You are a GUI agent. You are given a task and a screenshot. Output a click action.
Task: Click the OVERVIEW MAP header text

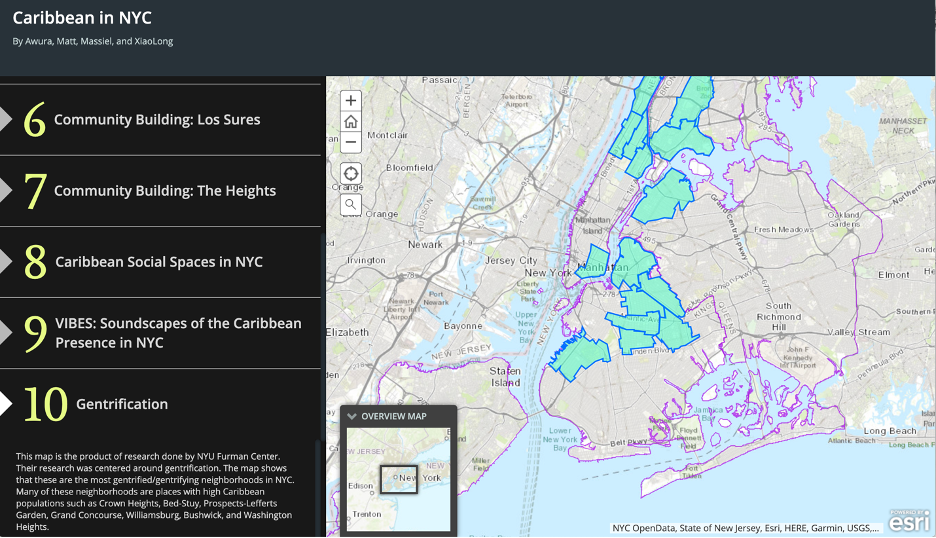[394, 416]
